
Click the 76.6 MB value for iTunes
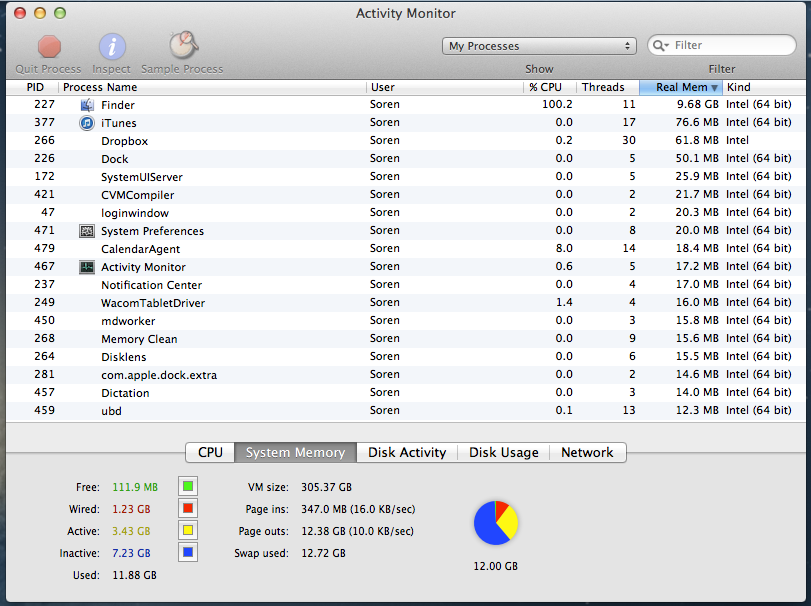coord(697,123)
